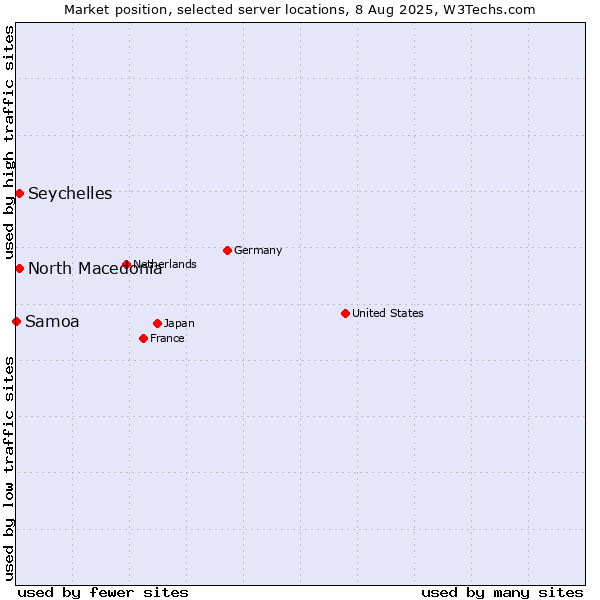Viewport: 600px width, 600px height.
Task: Click the Japan red data point
Action: click(x=157, y=324)
